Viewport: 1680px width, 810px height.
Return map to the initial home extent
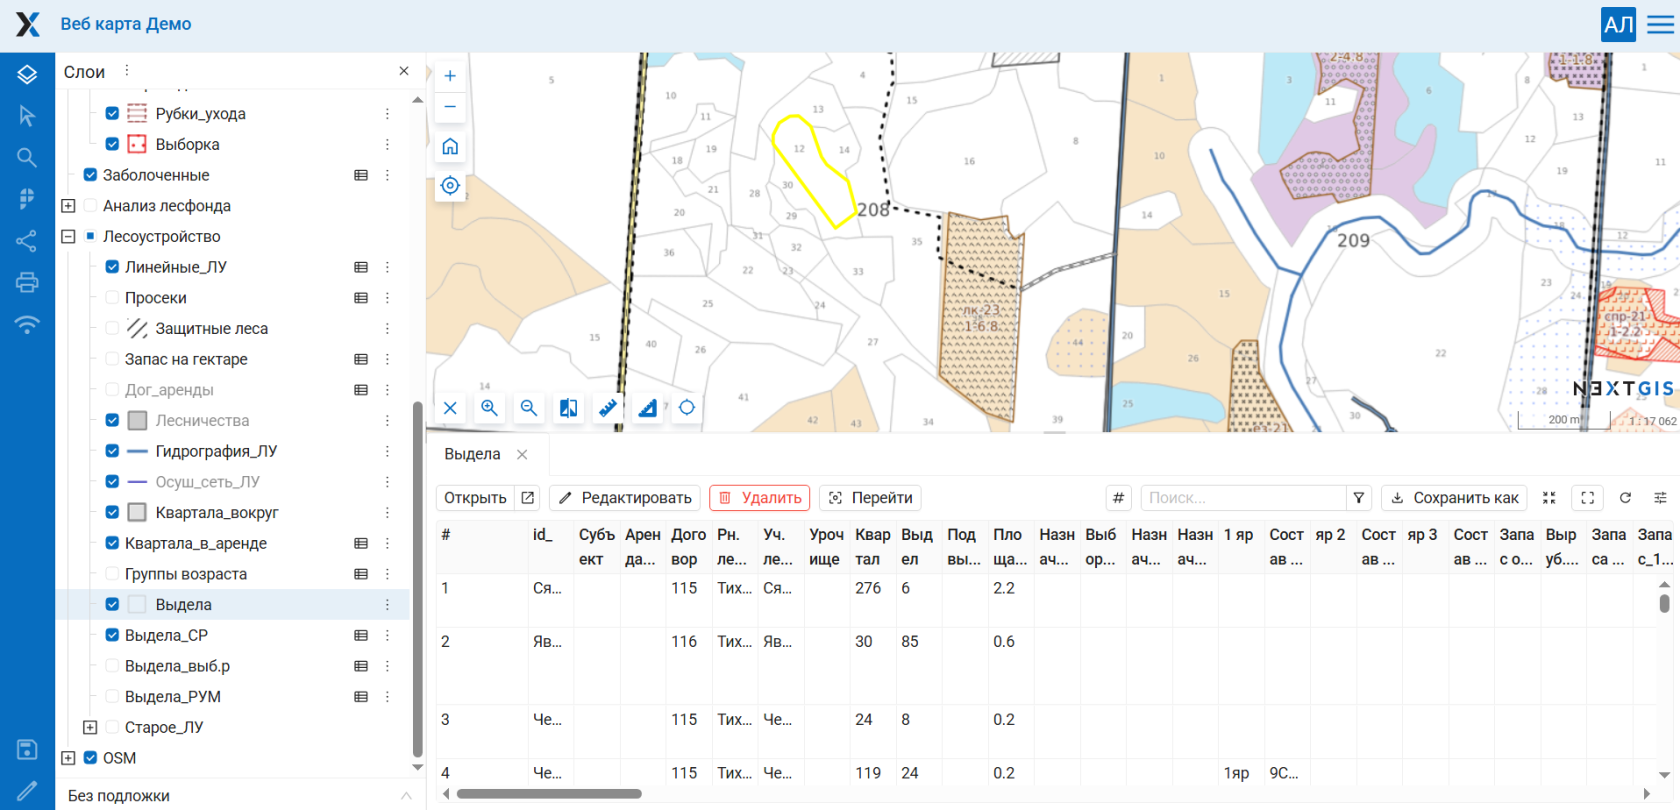[450, 147]
